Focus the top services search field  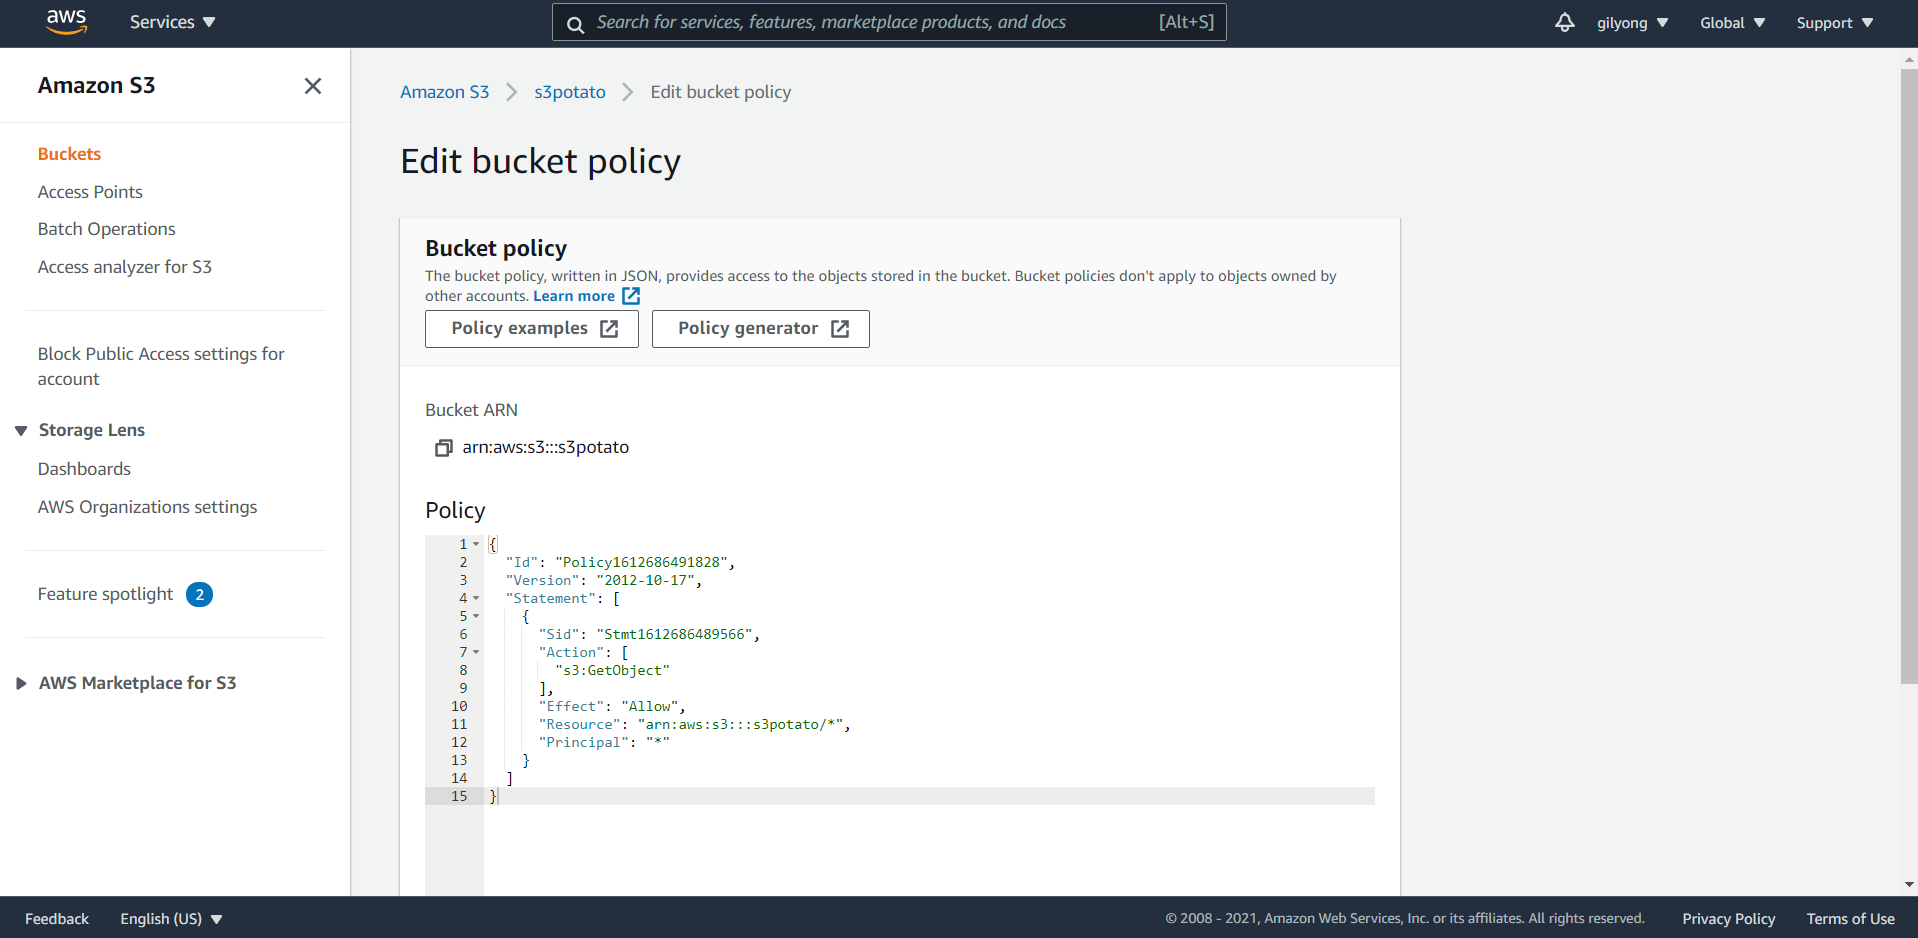click(x=889, y=22)
